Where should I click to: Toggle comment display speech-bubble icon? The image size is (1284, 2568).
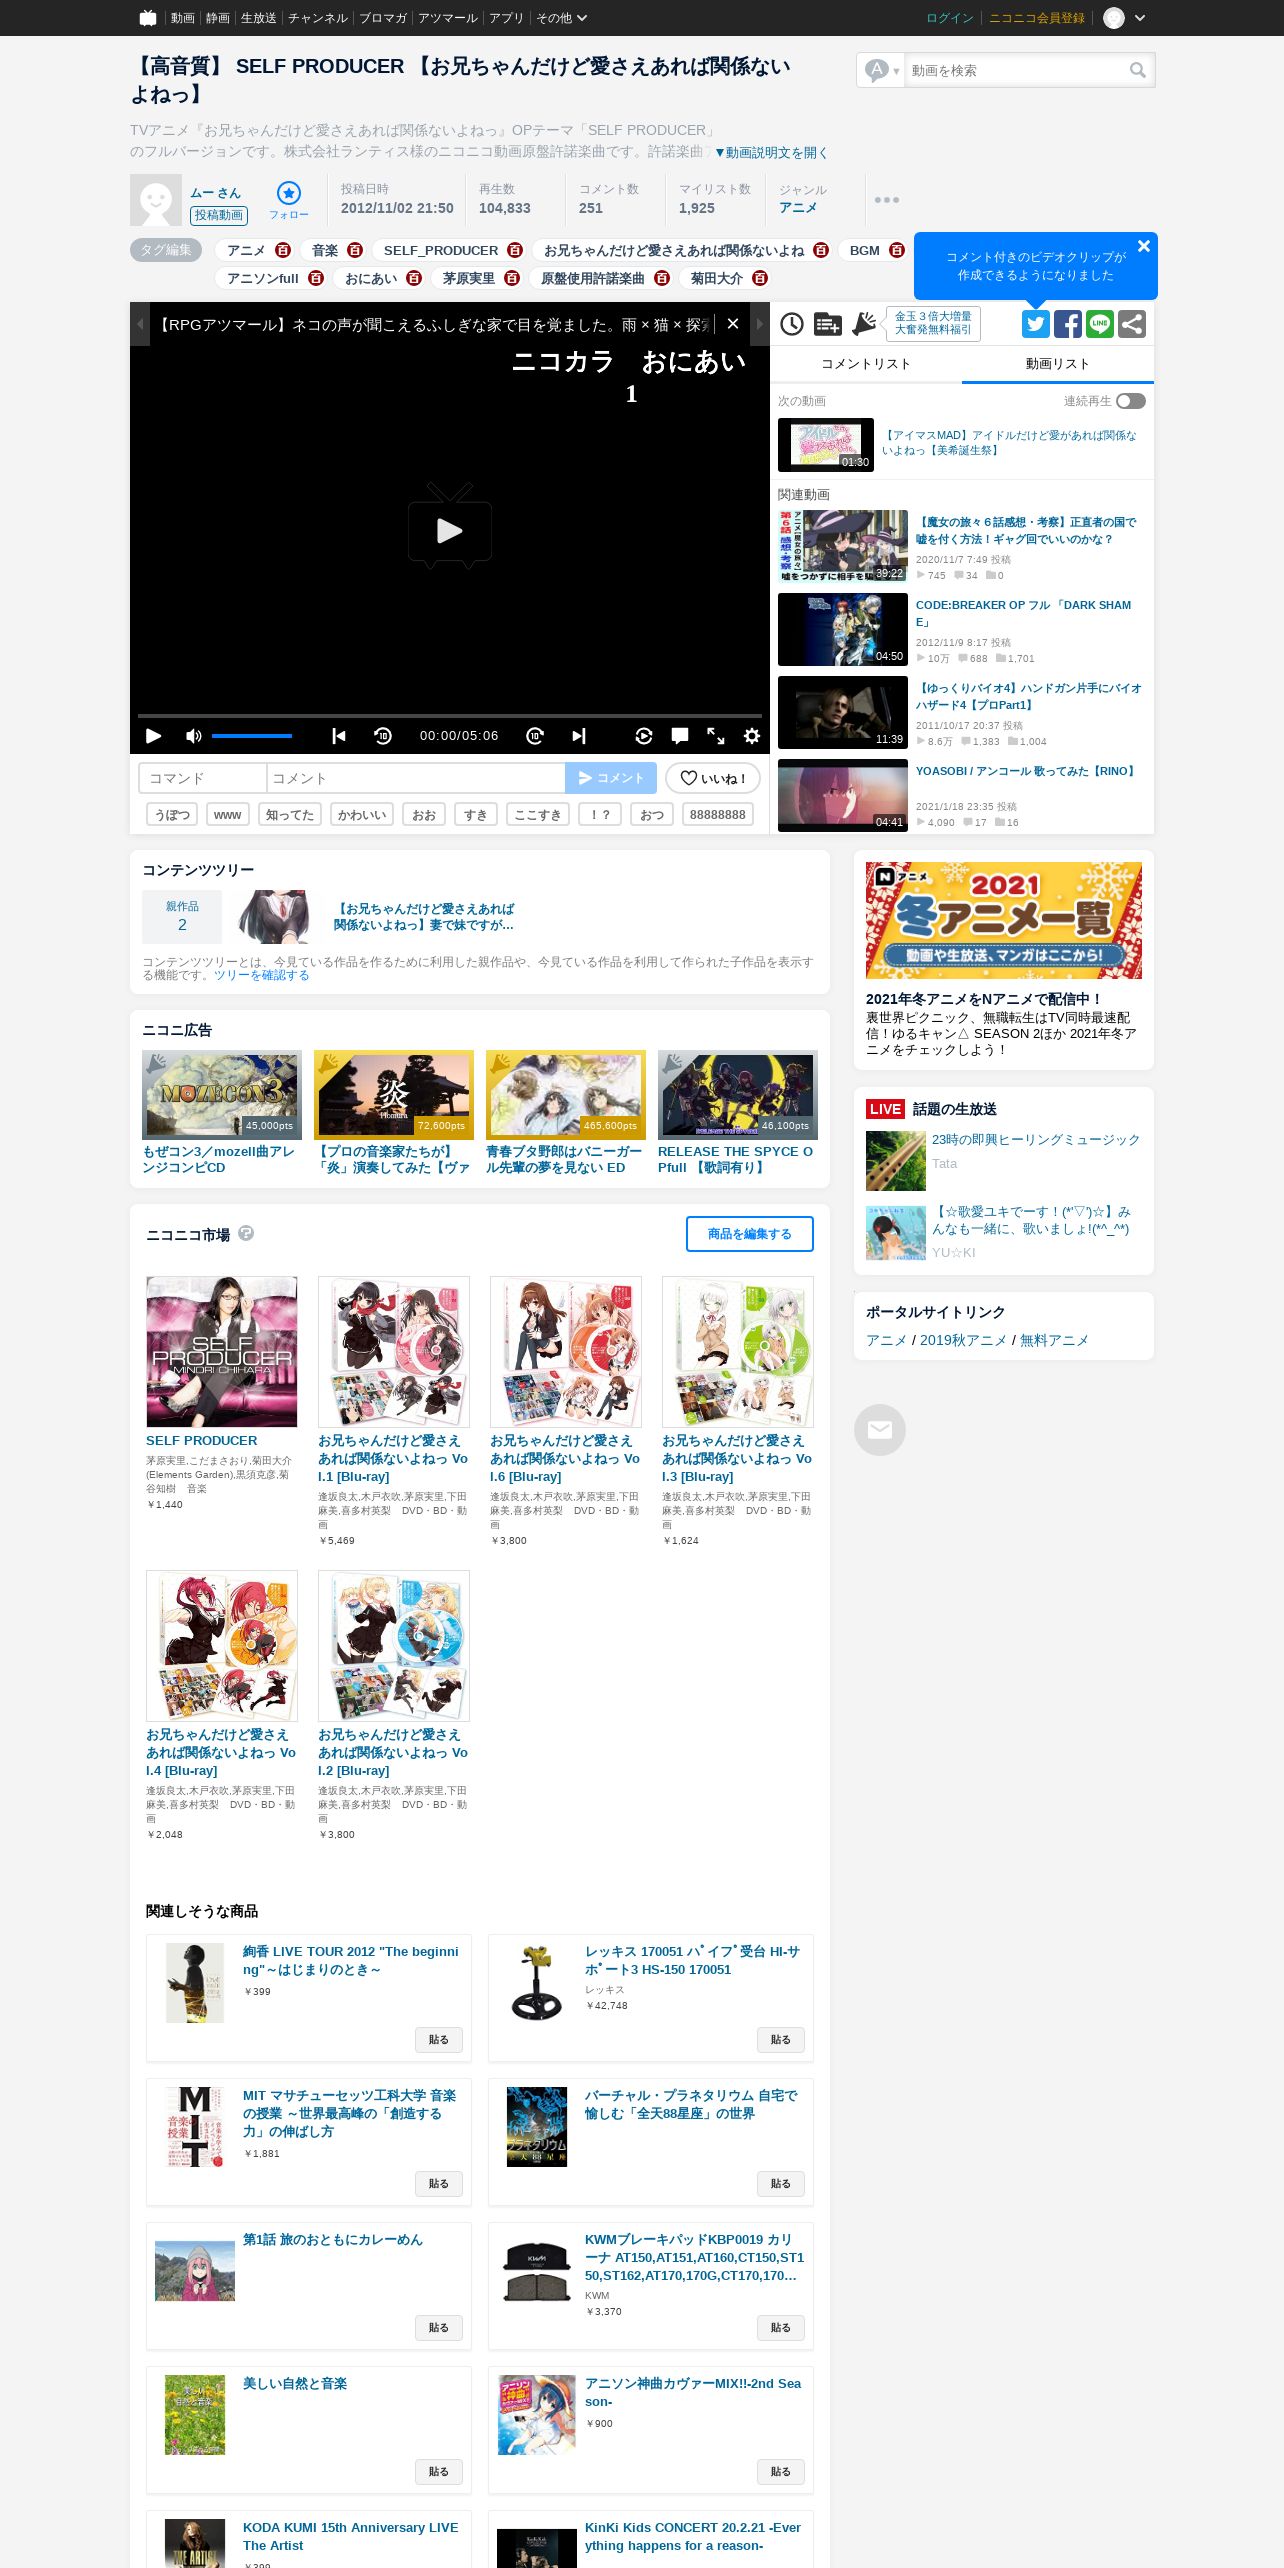click(680, 736)
